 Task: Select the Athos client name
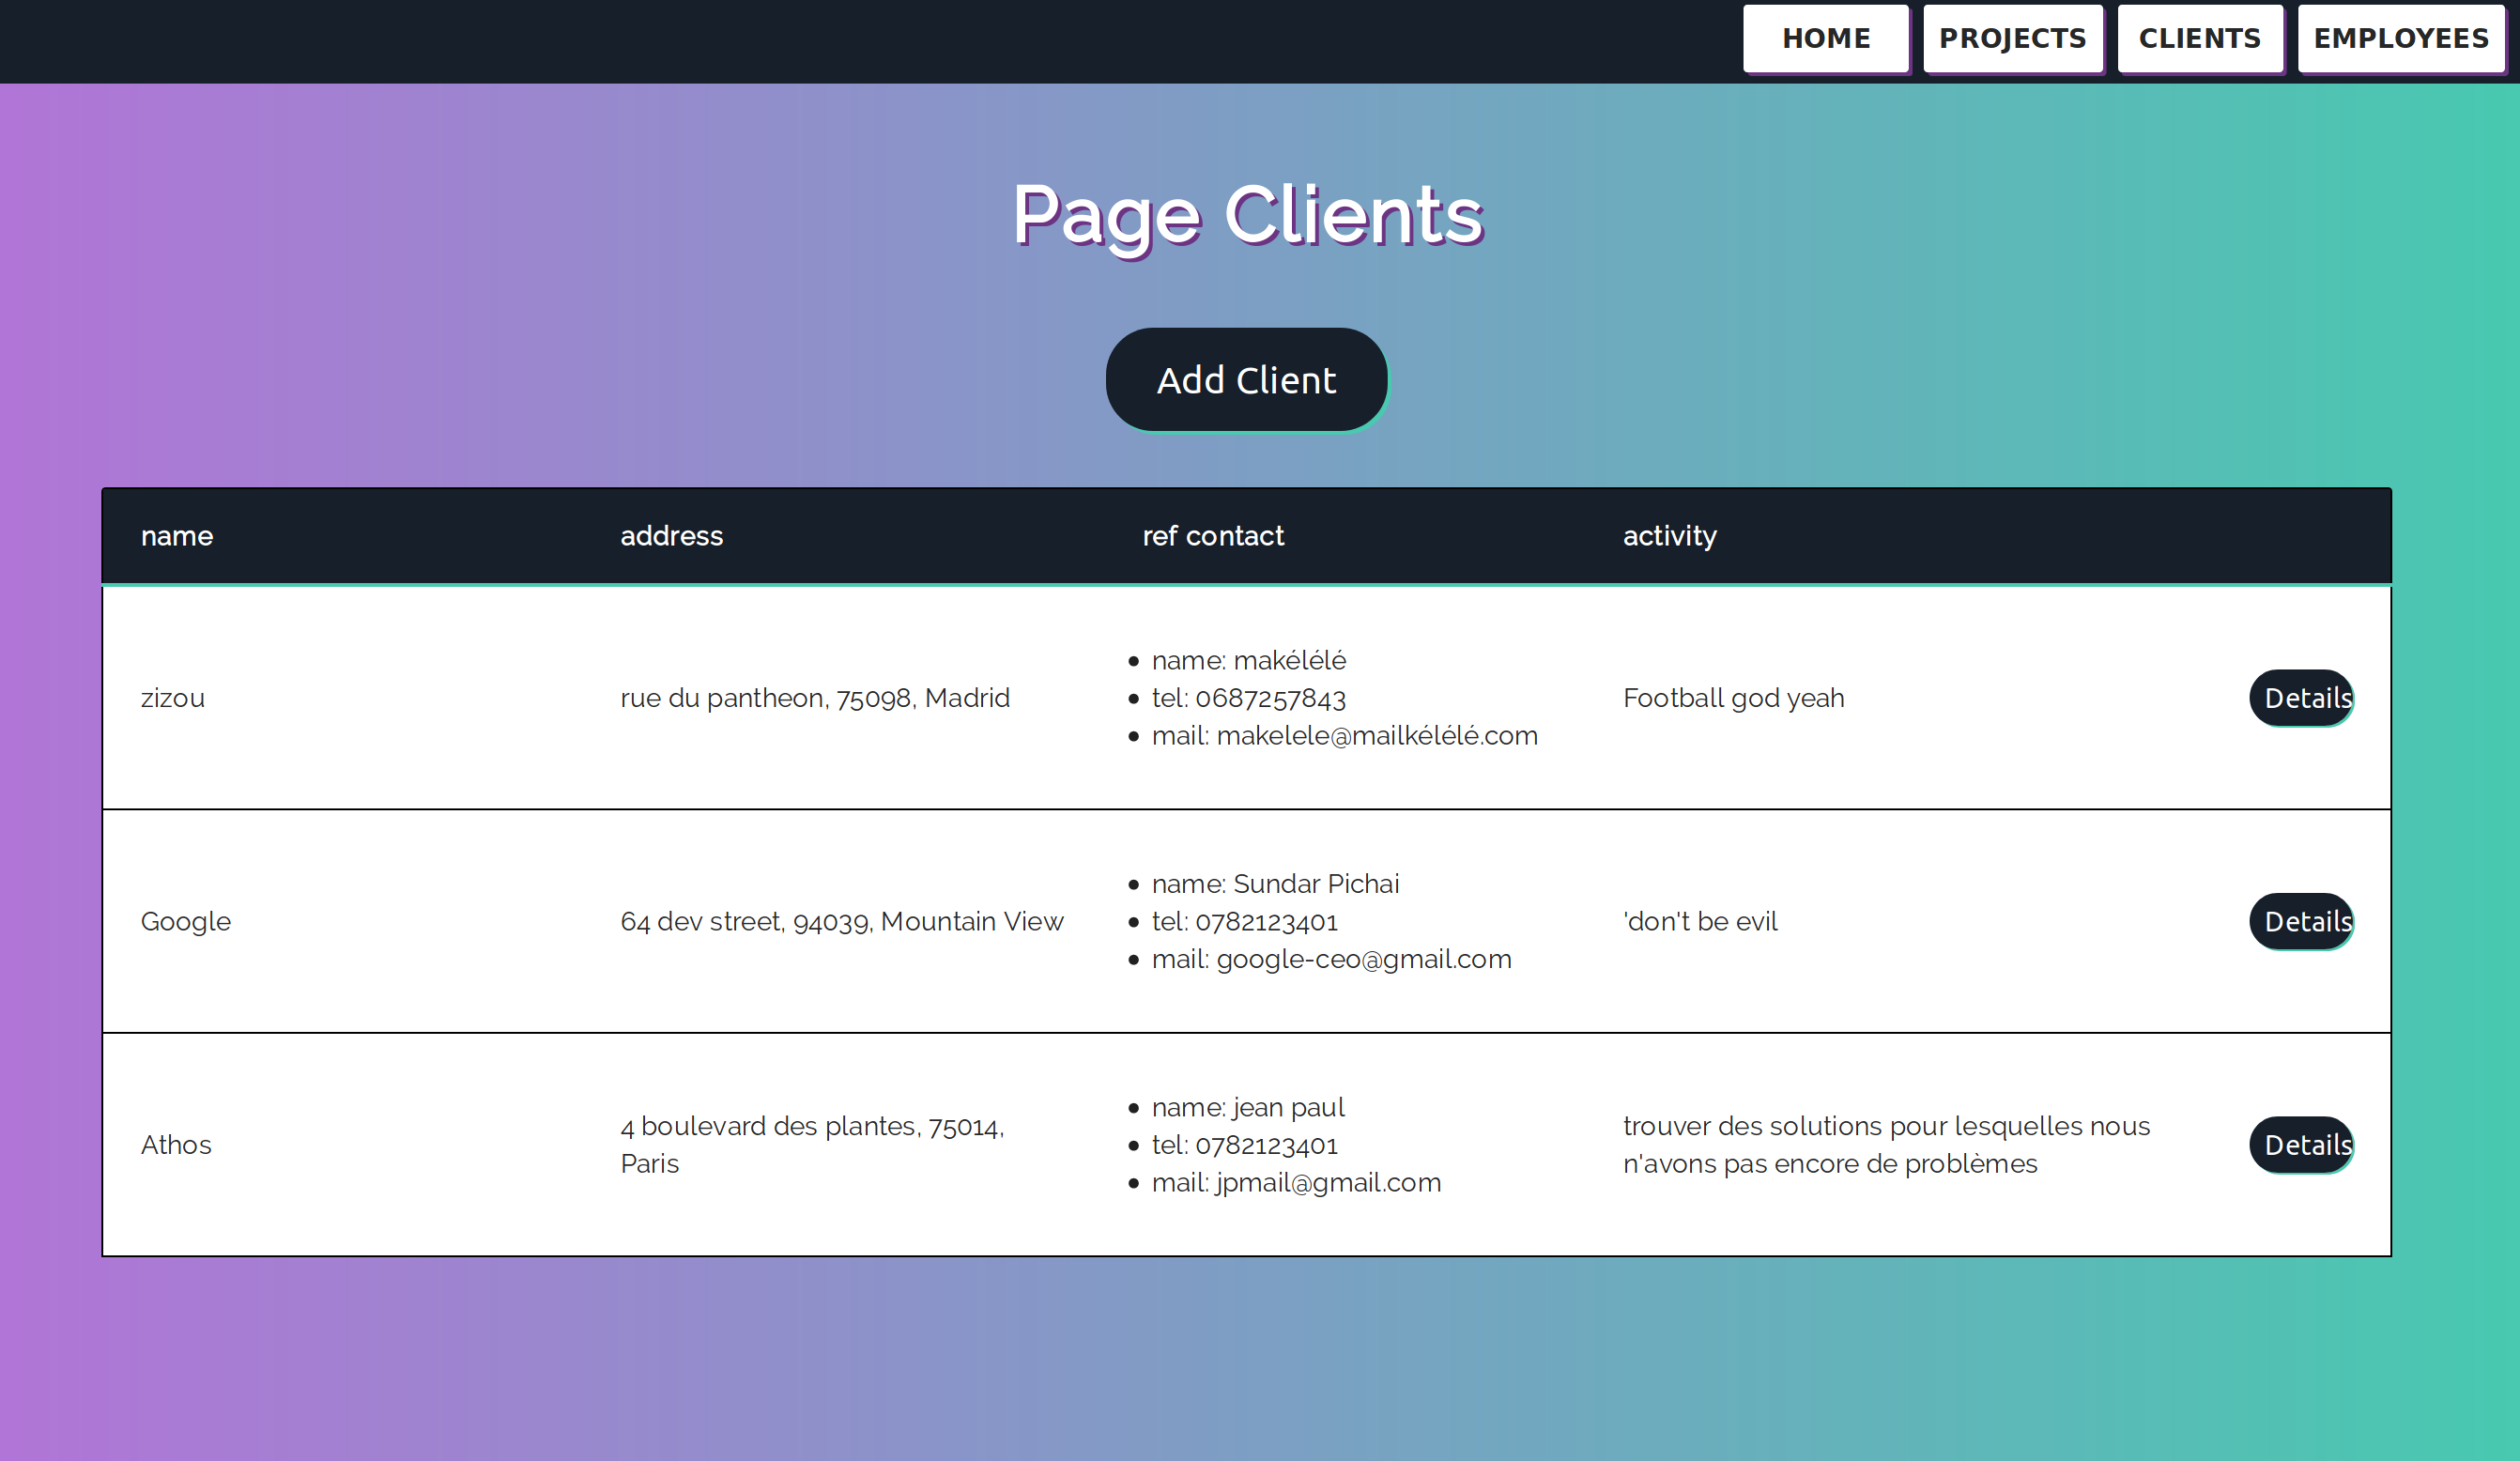(x=176, y=1145)
